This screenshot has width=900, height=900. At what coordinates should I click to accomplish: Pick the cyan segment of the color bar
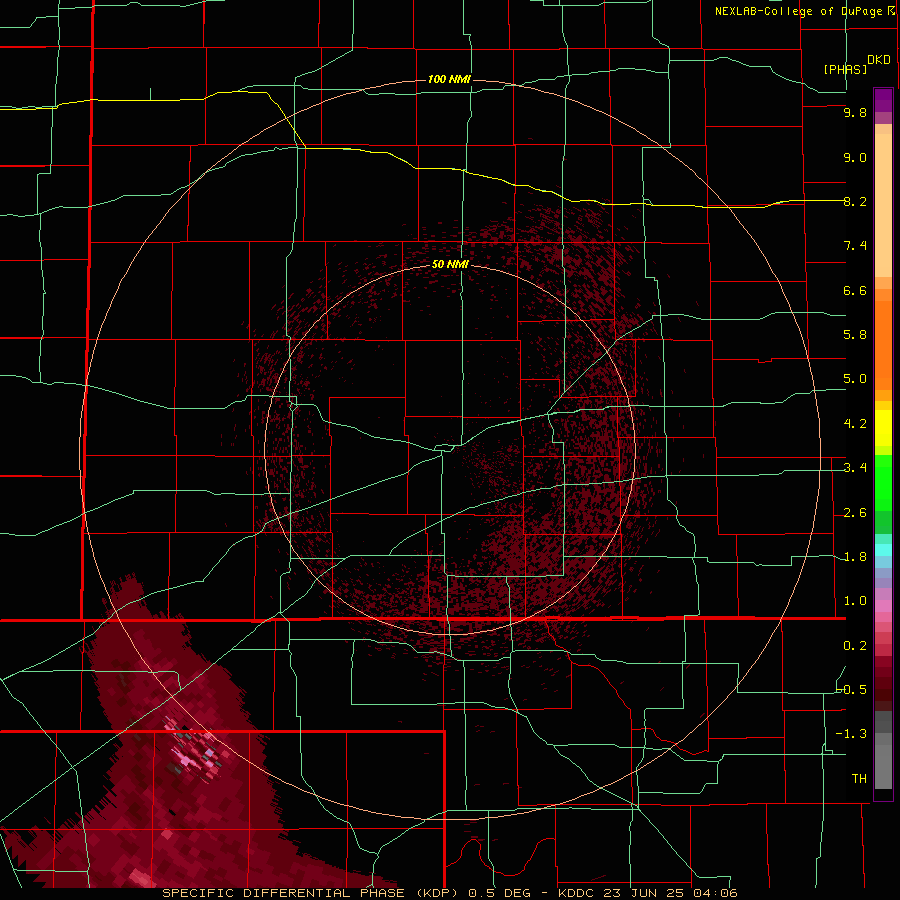click(x=883, y=550)
